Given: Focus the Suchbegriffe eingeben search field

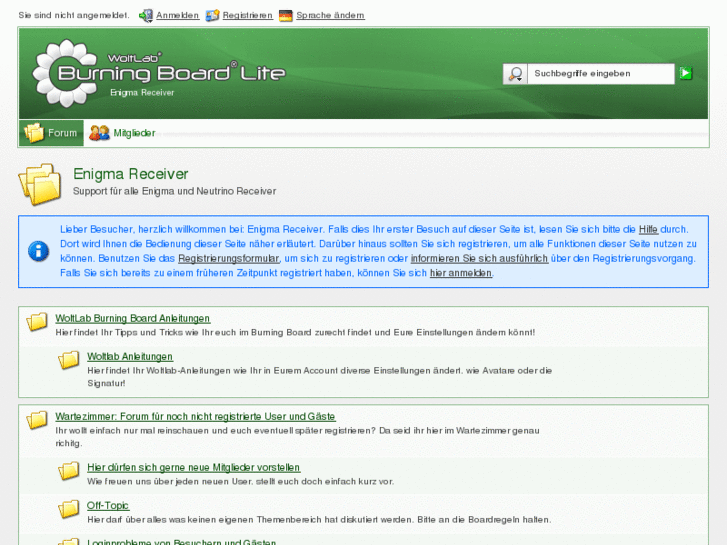Looking at the screenshot, I should [601, 74].
